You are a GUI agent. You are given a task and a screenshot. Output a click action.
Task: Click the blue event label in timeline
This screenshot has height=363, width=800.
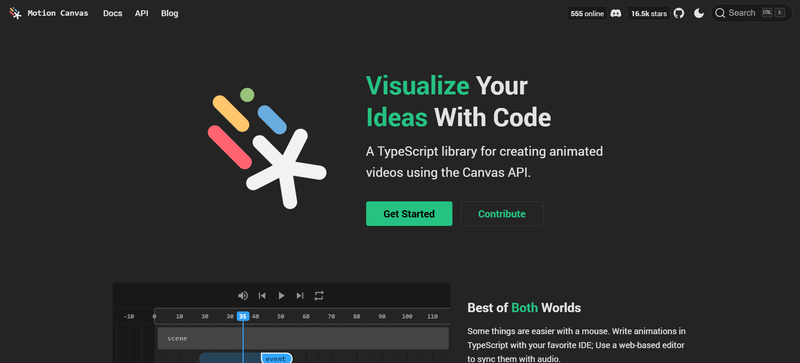coord(276,358)
